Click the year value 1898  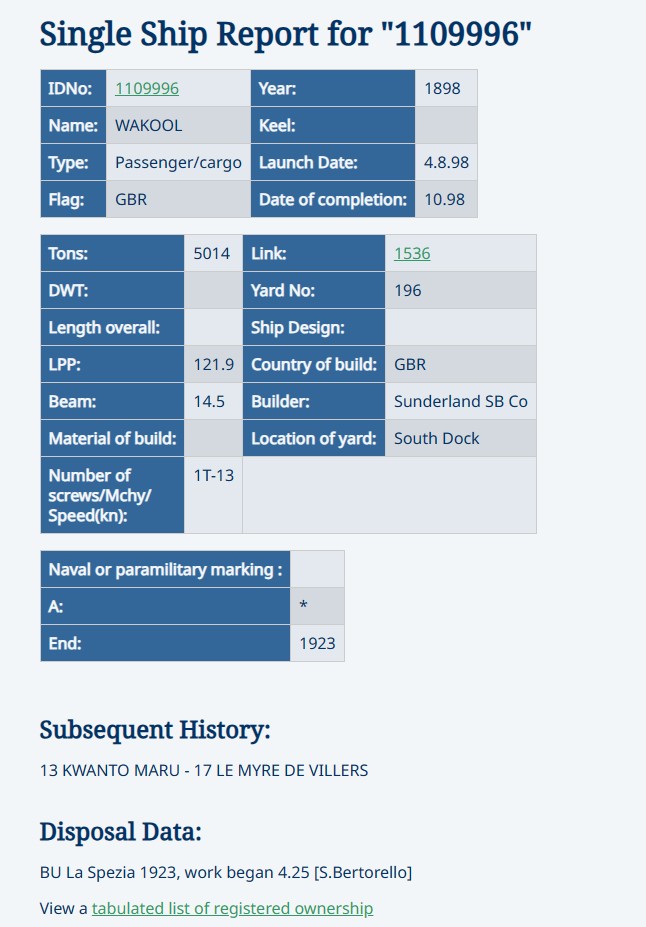[x=442, y=88]
